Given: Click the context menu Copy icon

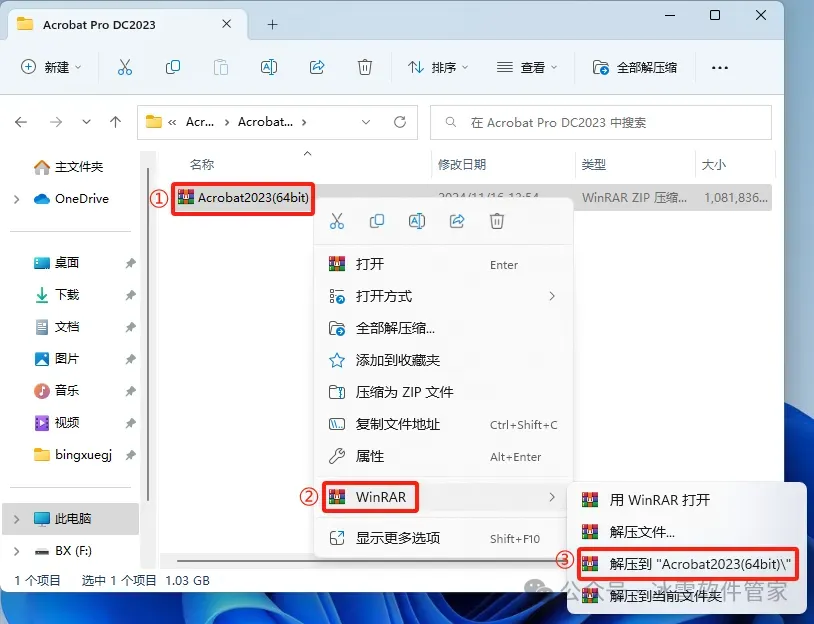Looking at the screenshot, I should 377,221.
